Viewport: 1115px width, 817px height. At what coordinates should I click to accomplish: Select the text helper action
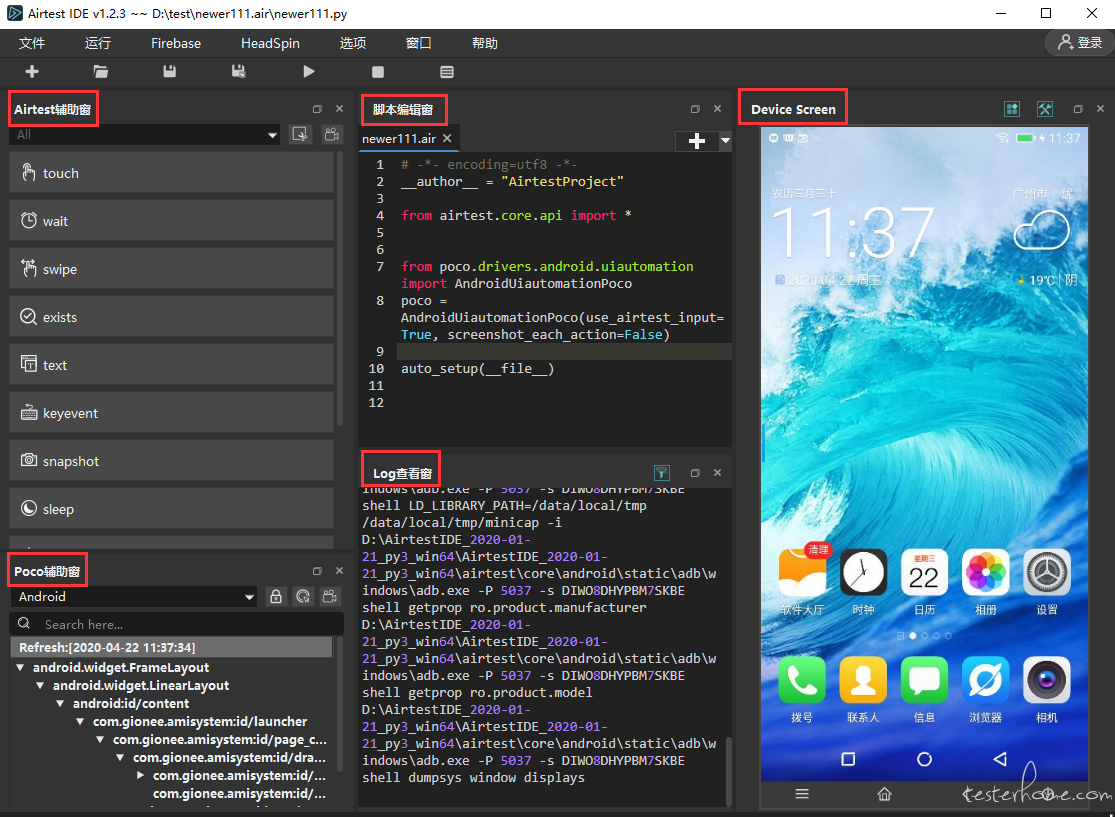[x=171, y=365]
